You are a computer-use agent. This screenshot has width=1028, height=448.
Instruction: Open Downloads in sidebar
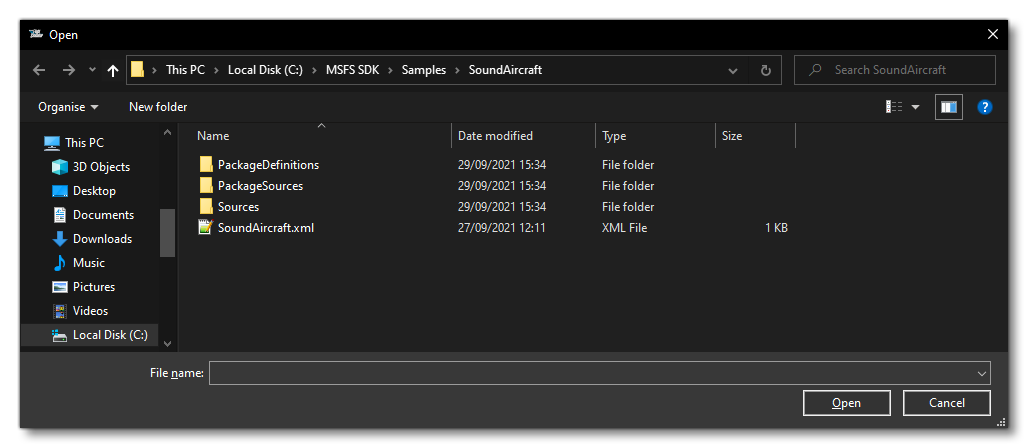[102, 239]
